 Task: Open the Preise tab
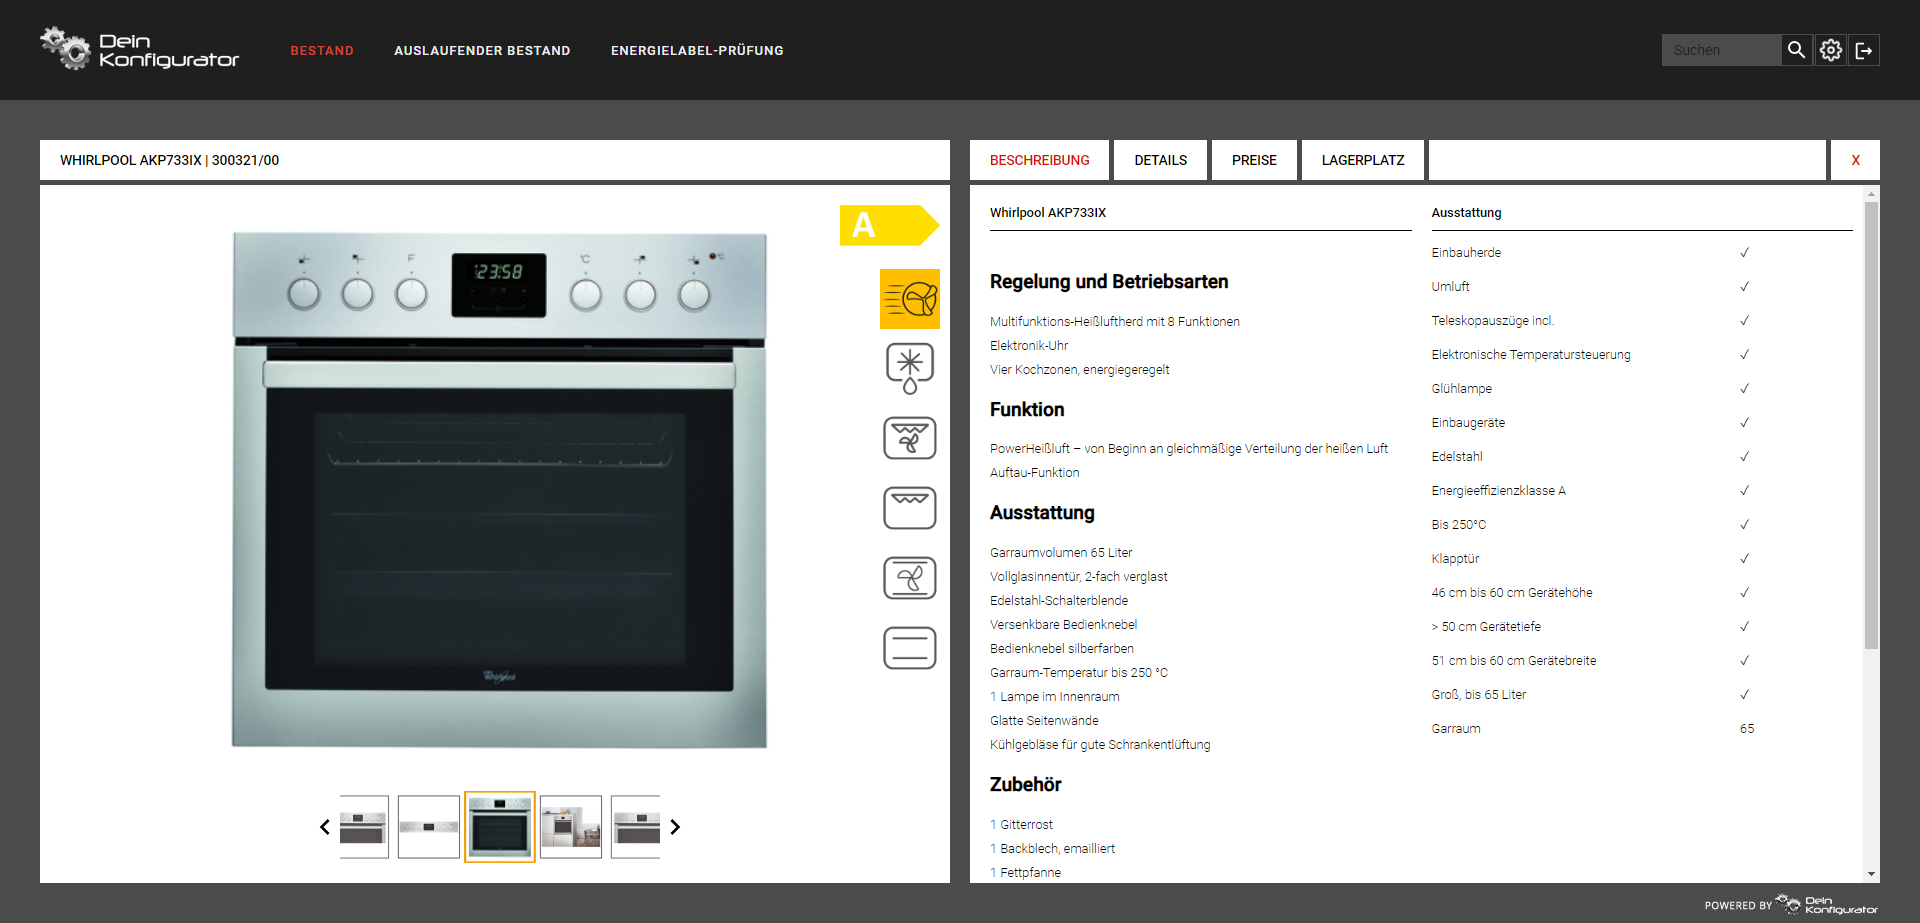pyautogui.click(x=1254, y=160)
